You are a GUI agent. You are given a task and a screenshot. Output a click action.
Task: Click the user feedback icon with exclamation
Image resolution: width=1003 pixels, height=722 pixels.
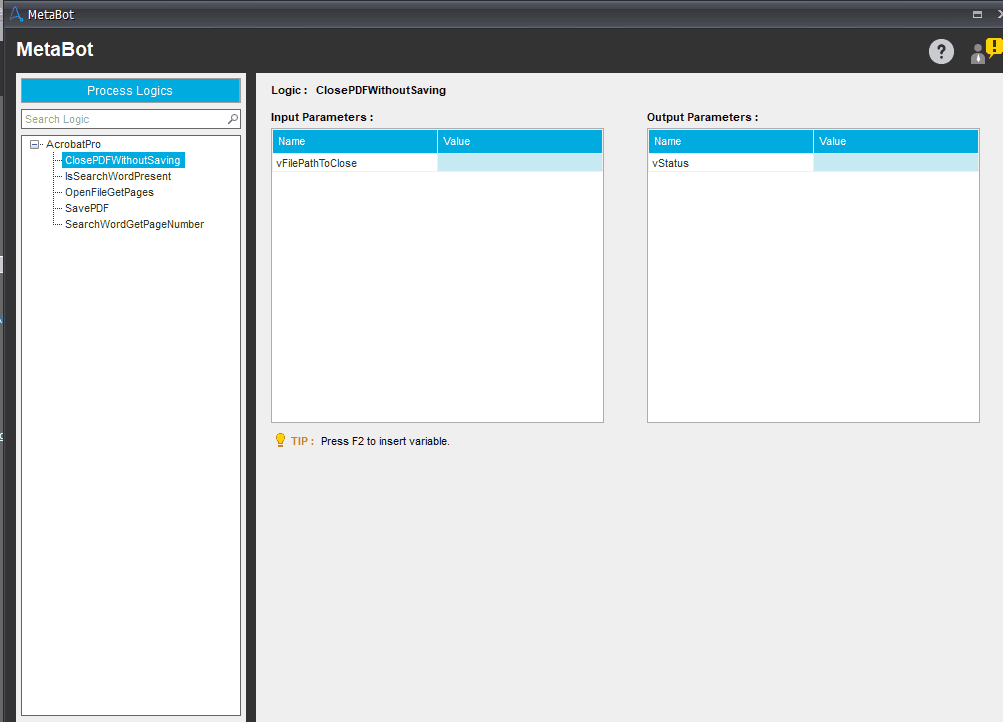pos(986,51)
